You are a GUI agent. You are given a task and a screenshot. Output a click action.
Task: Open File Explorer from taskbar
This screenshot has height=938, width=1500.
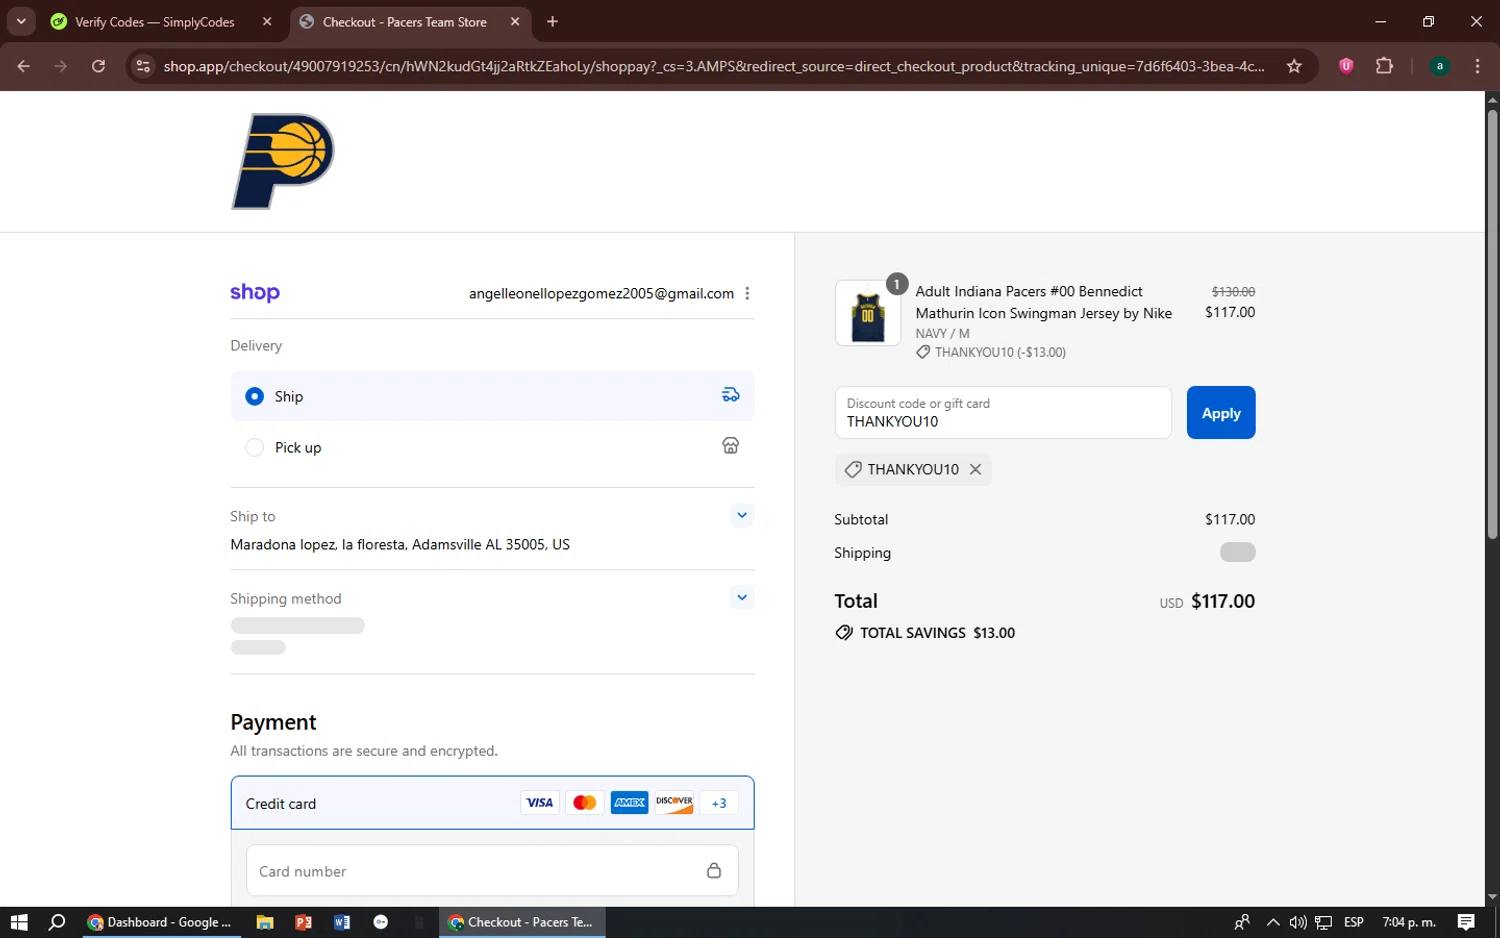265,922
